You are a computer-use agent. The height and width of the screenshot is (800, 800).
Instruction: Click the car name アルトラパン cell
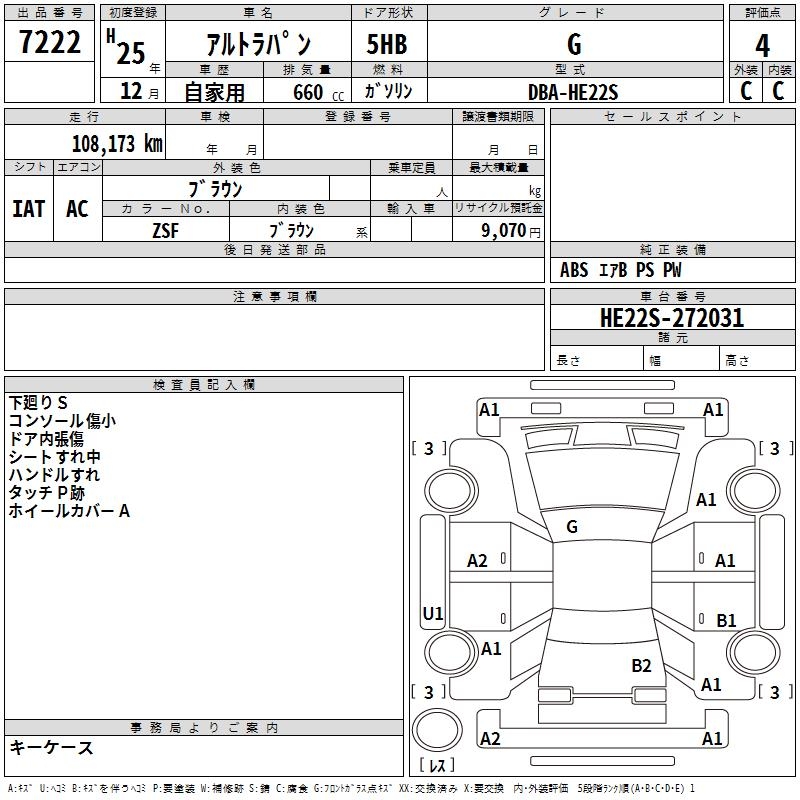[258, 42]
